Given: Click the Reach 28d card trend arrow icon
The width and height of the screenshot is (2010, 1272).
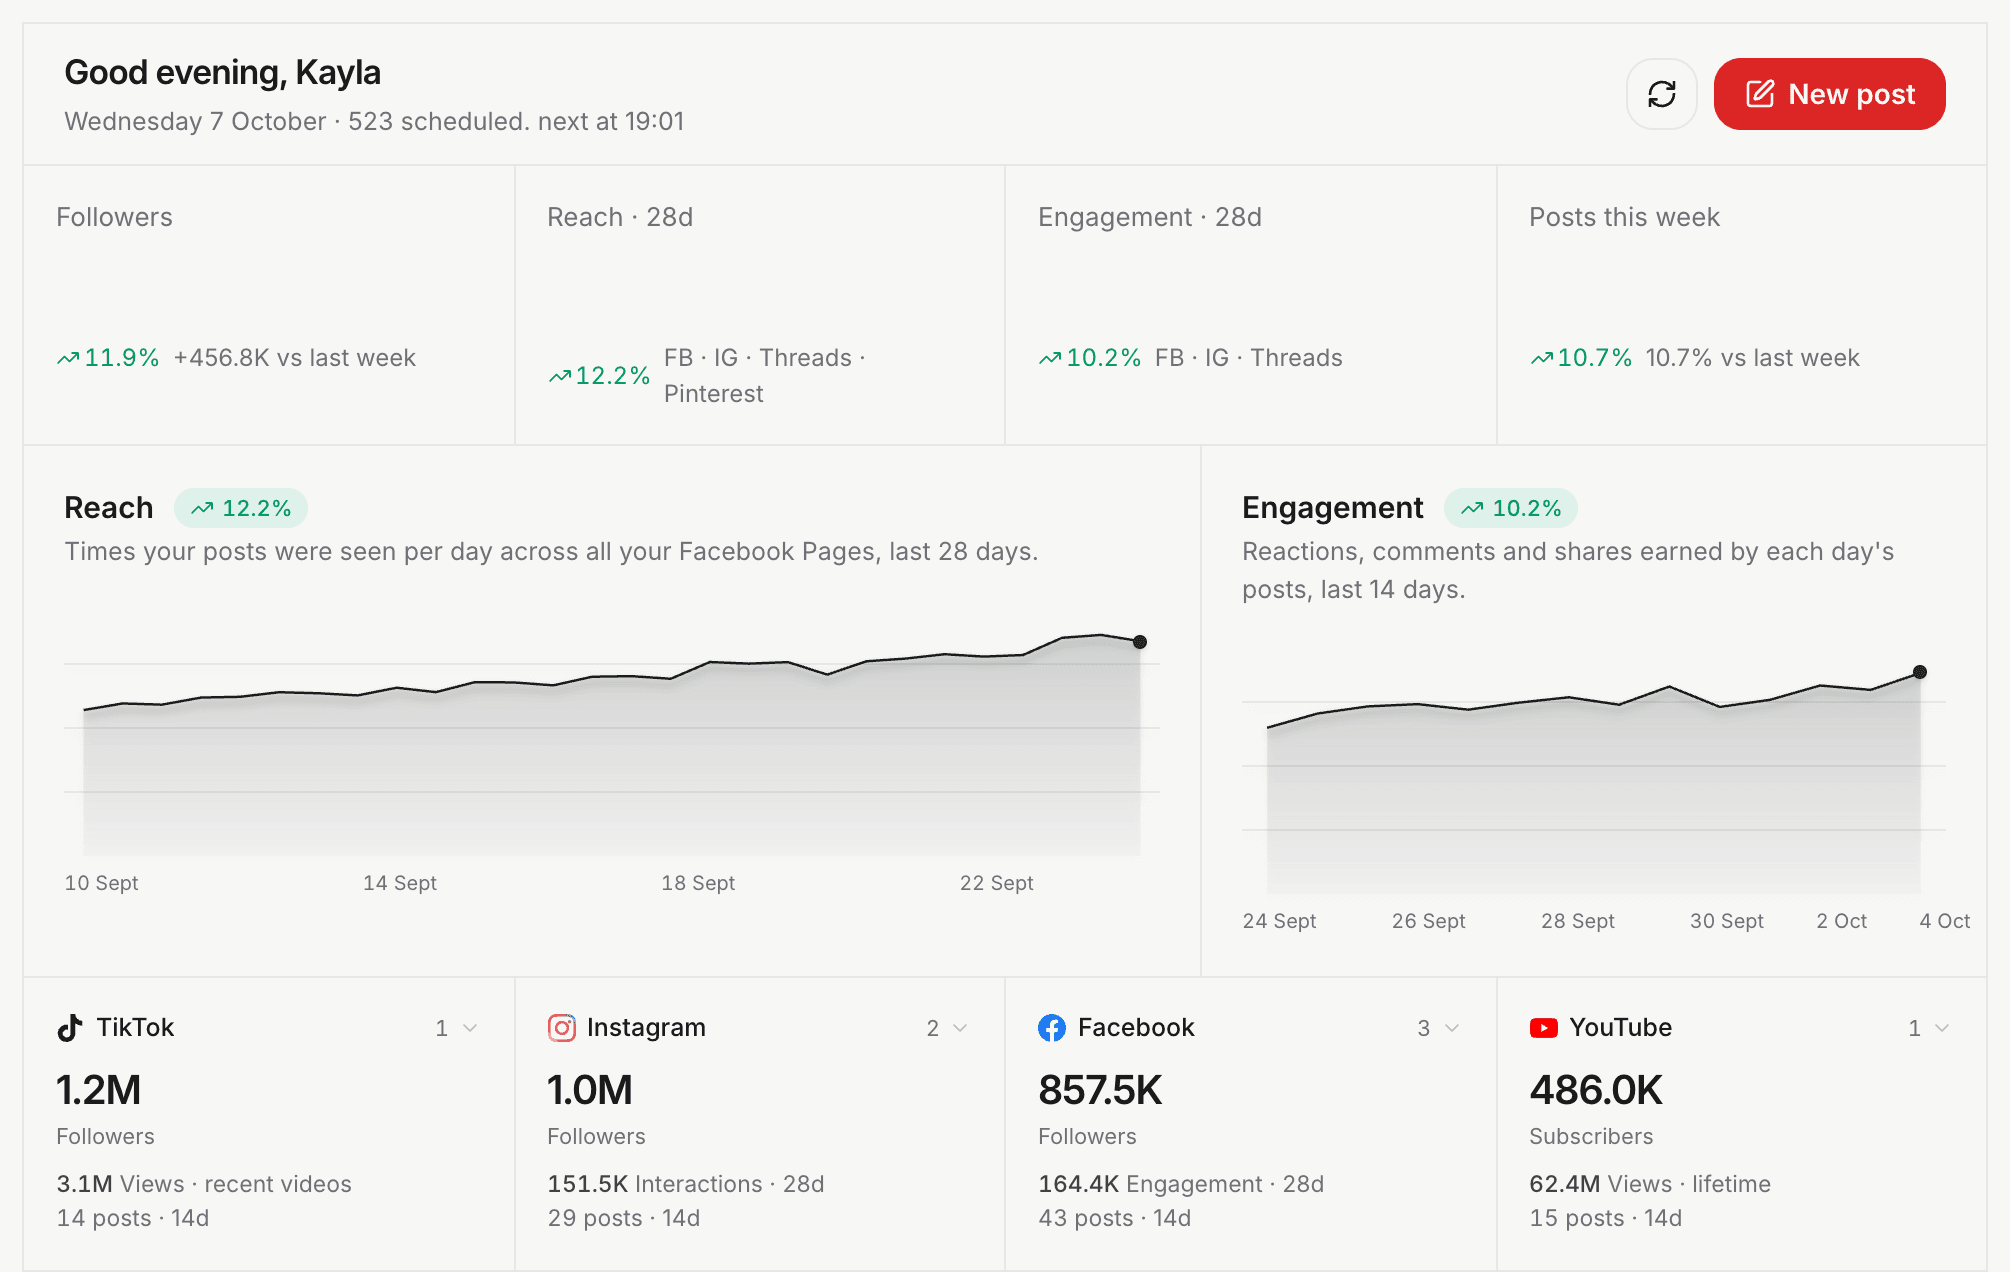Looking at the screenshot, I should pyautogui.click(x=560, y=376).
